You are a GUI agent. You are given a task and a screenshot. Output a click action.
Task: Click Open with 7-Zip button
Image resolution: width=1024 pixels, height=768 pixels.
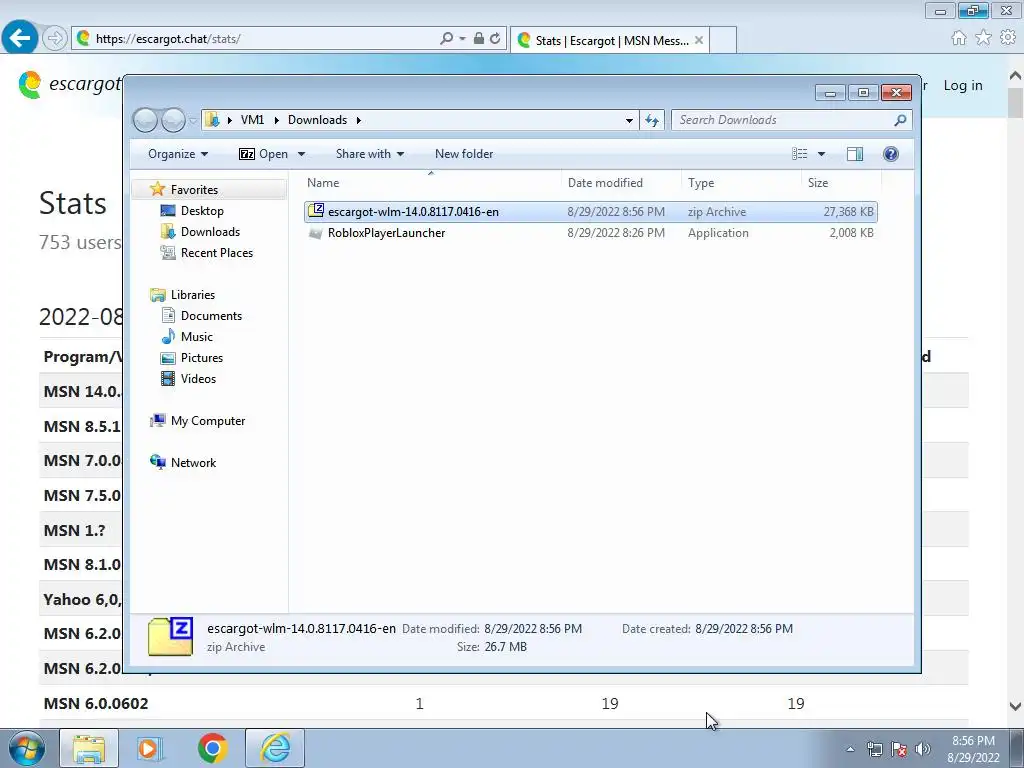[x=263, y=154]
